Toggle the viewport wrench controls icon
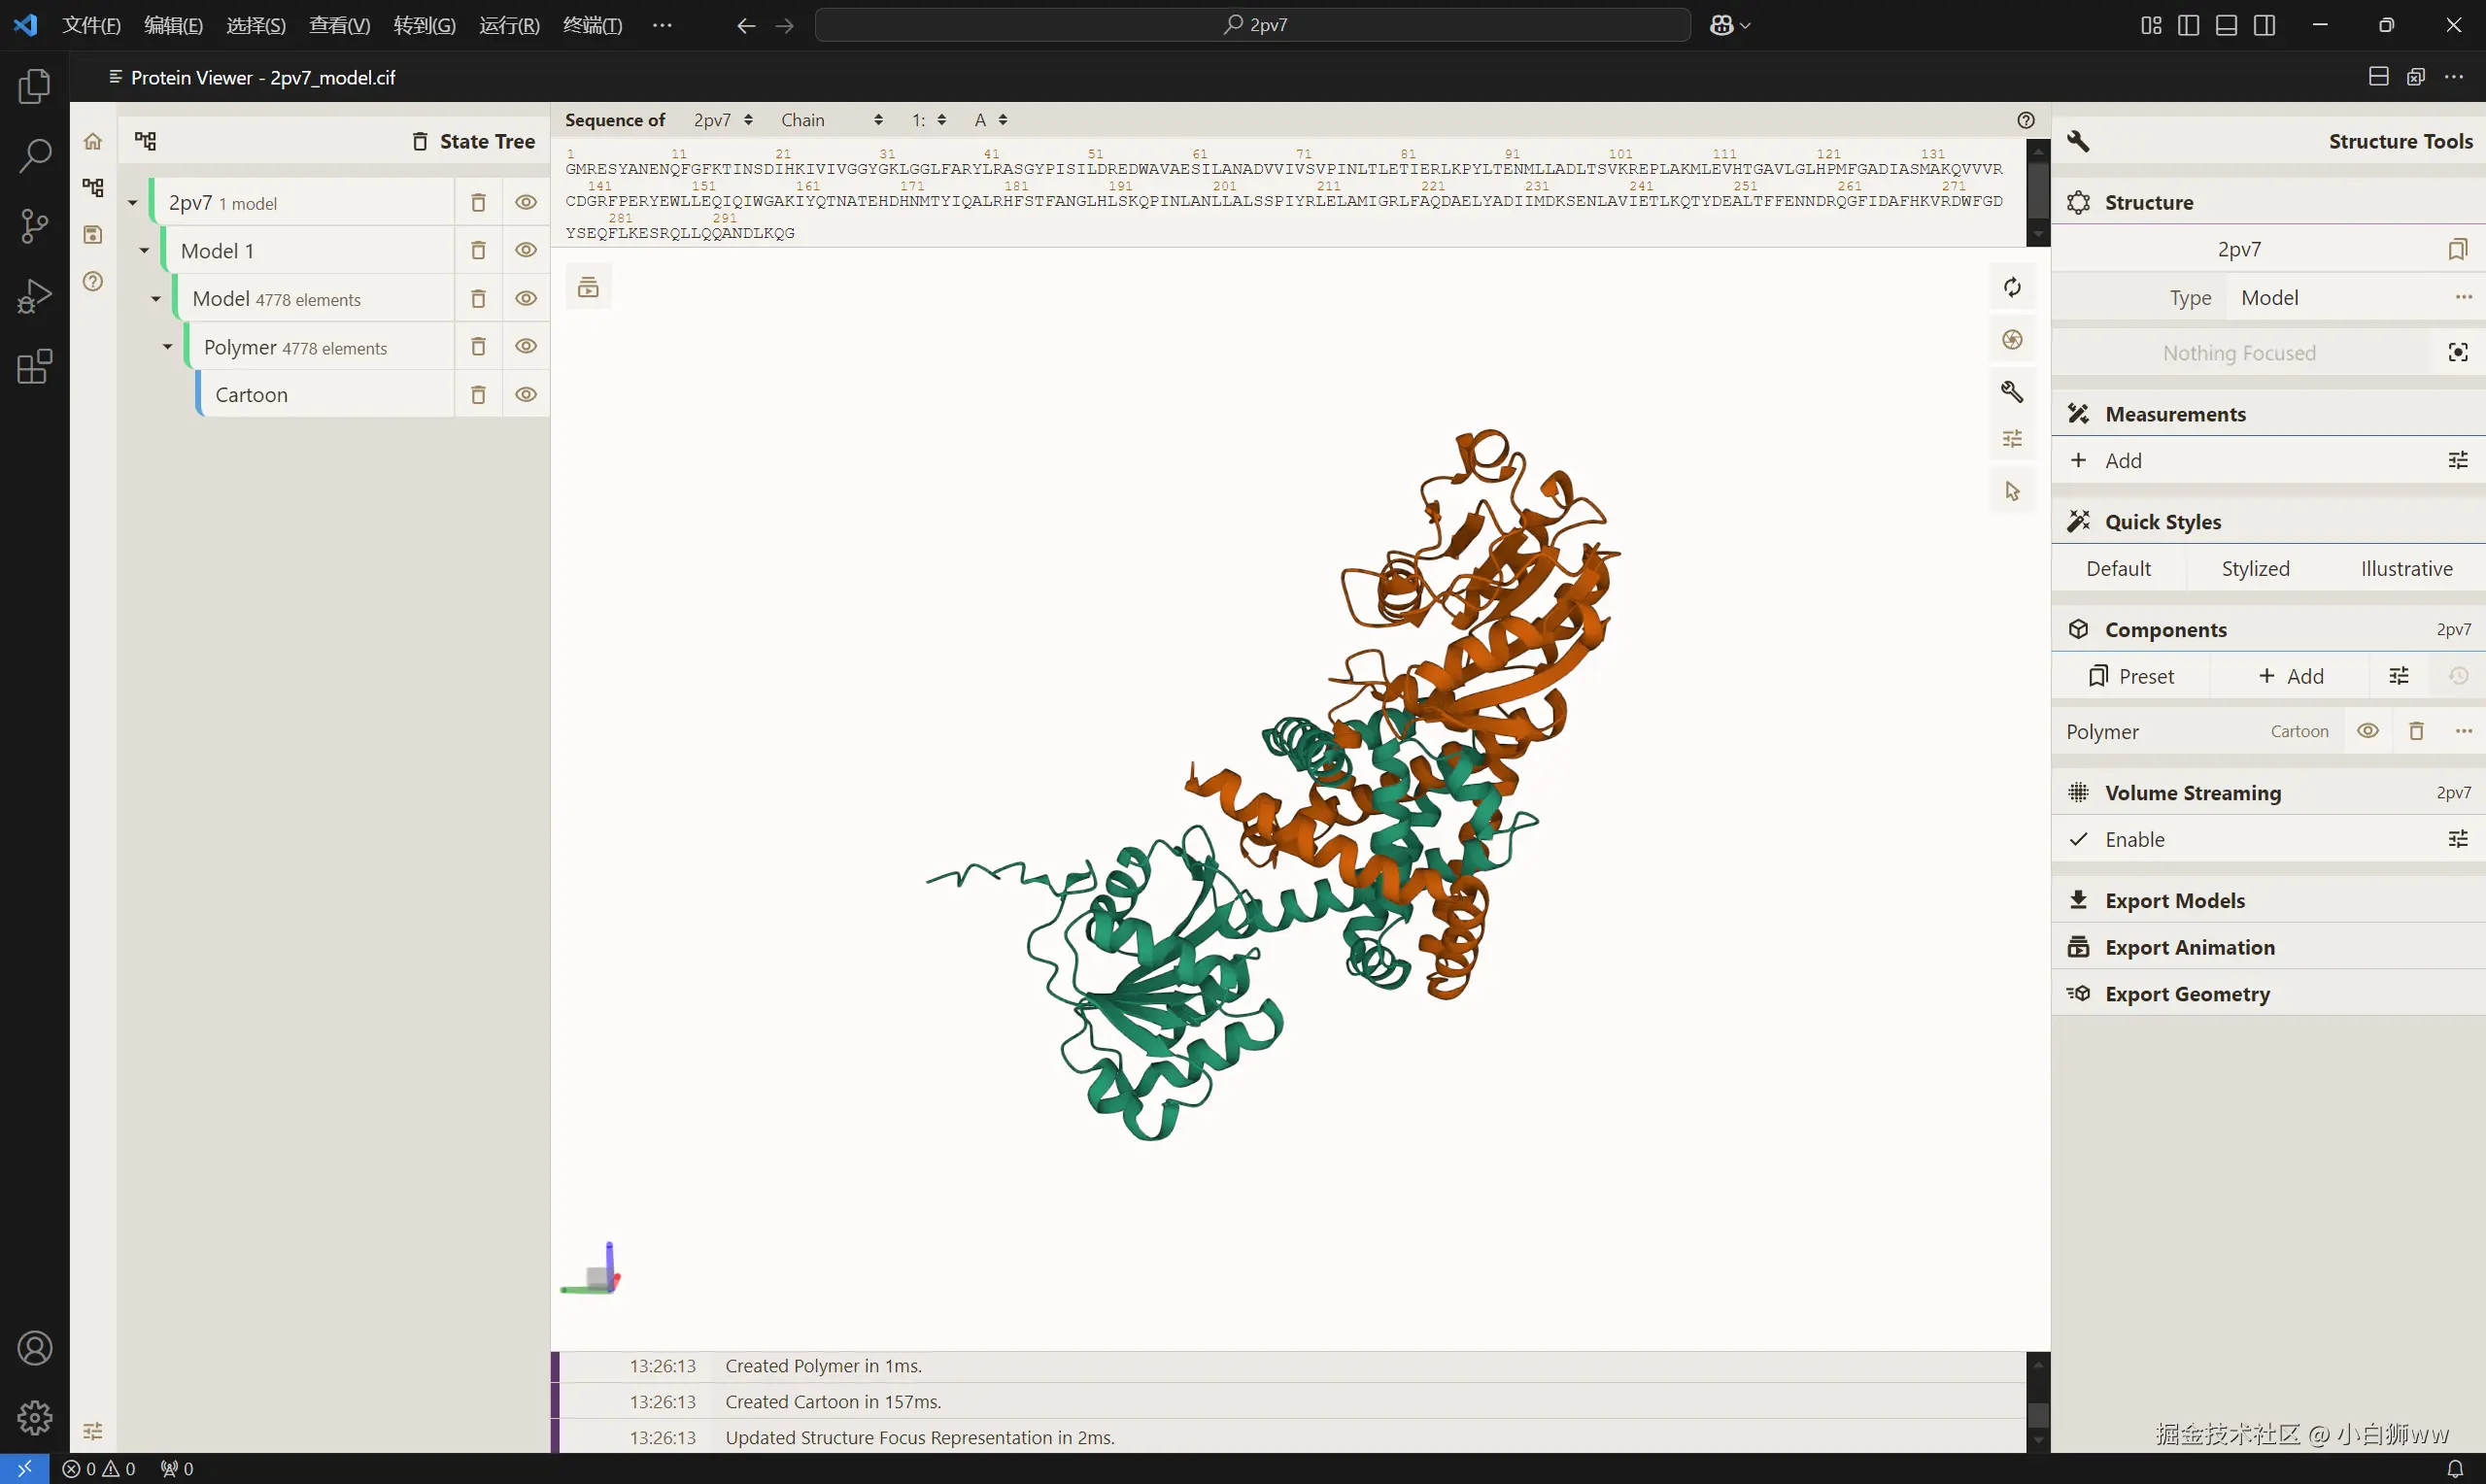2486x1484 pixels. pyautogui.click(x=2012, y=392)
